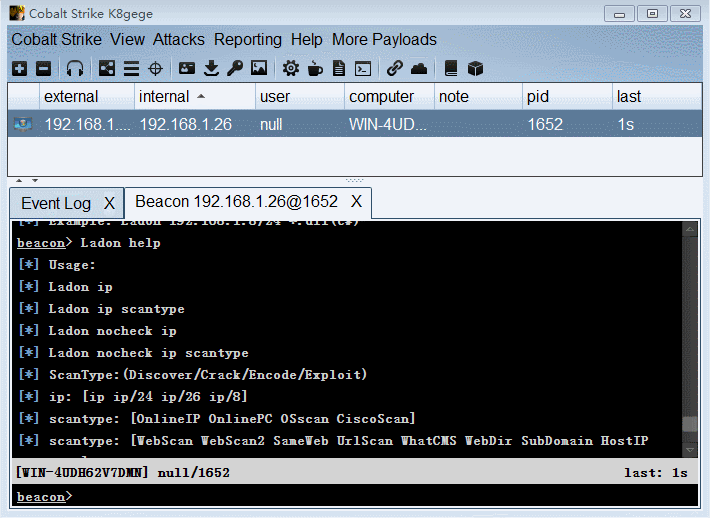Viewport: 710px width, 518px height.
Task: Switch to target table crosshair icon
Action: pyautogui.click(x=155, y=69)
